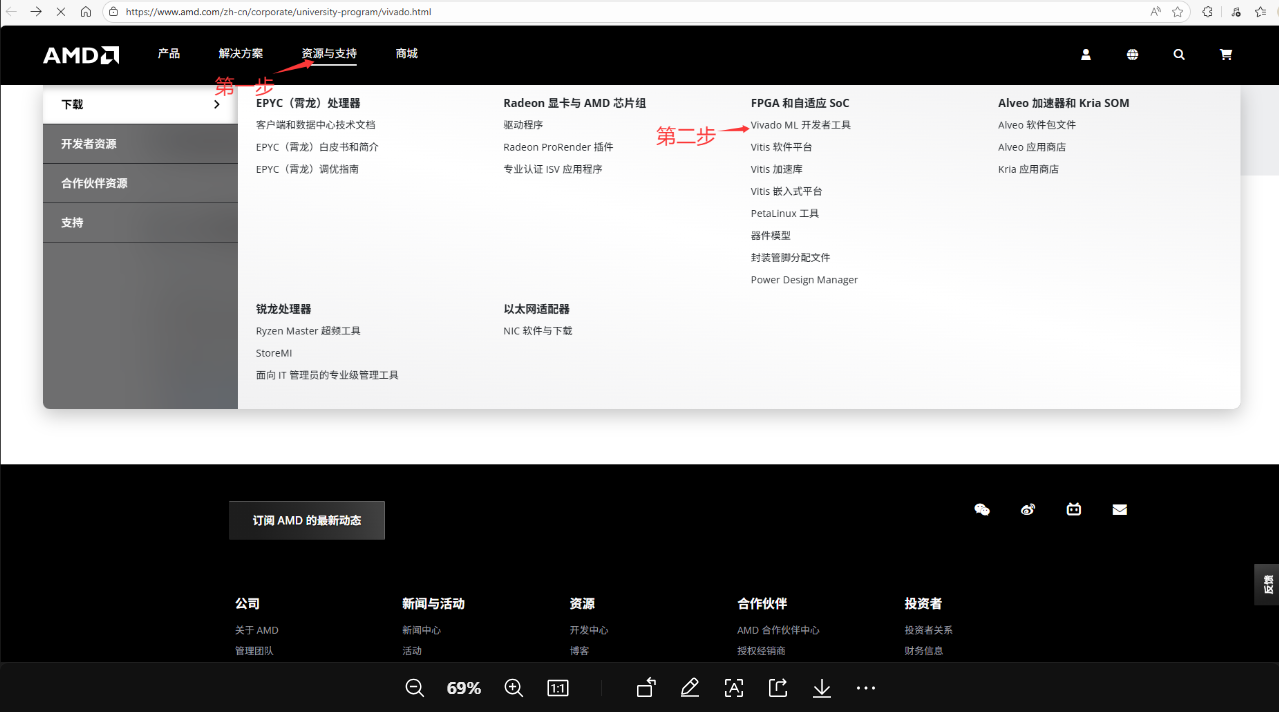Stop page loading with X icon
1279x712 pixels.
pyautogui.click(x=62, y=12)
